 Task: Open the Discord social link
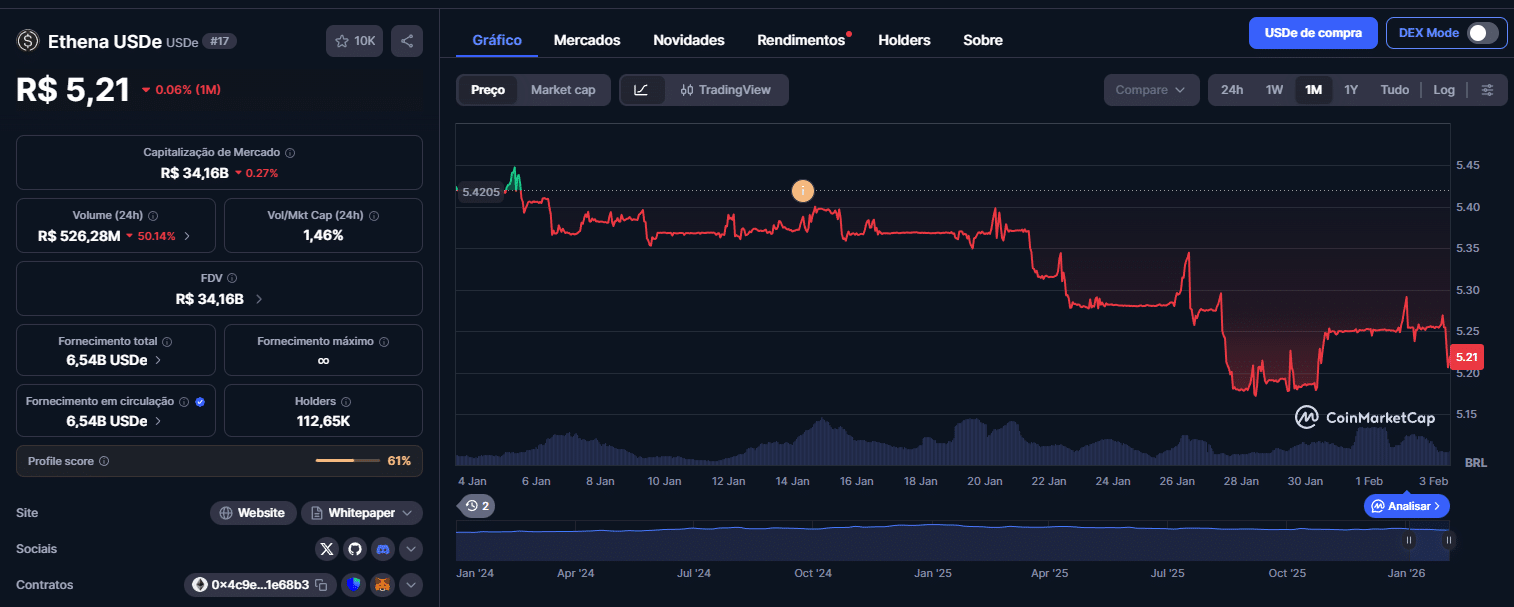pyautogui.click(x=383, y=549)
